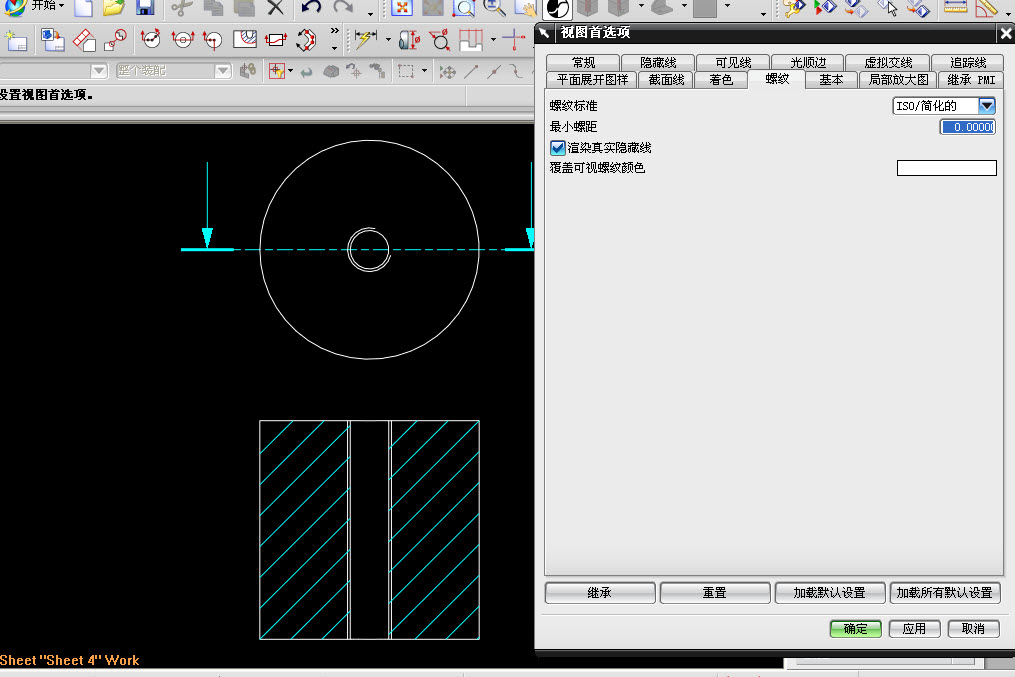Image resolution: width=1015 pixels, height=677 pixels.
Task: Undo the last action
Action: click(x=311, y=8)
